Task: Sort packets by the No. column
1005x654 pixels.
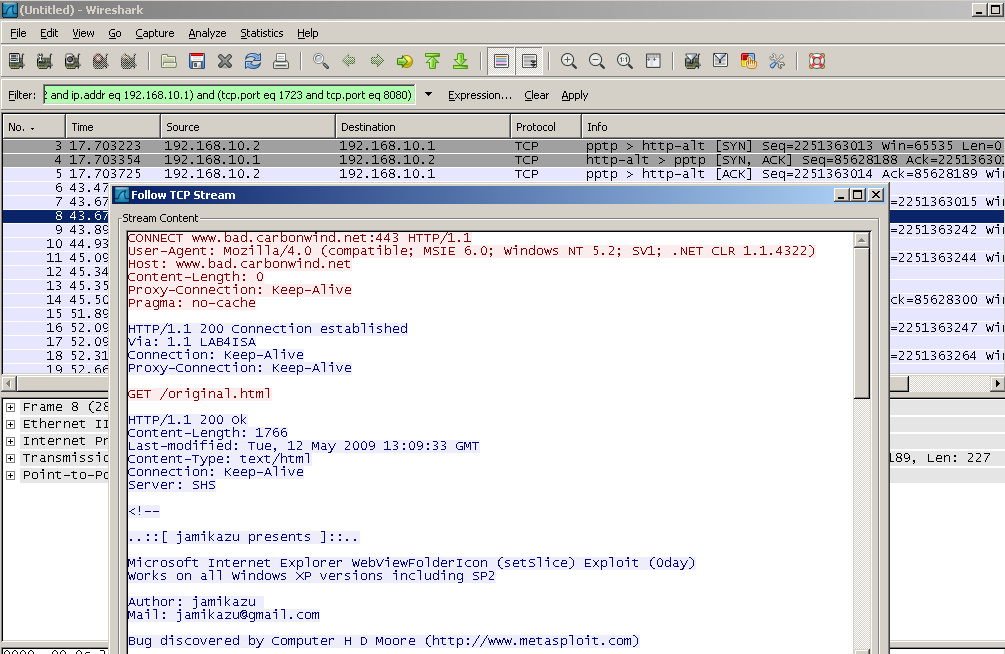Action: point(34,127)
